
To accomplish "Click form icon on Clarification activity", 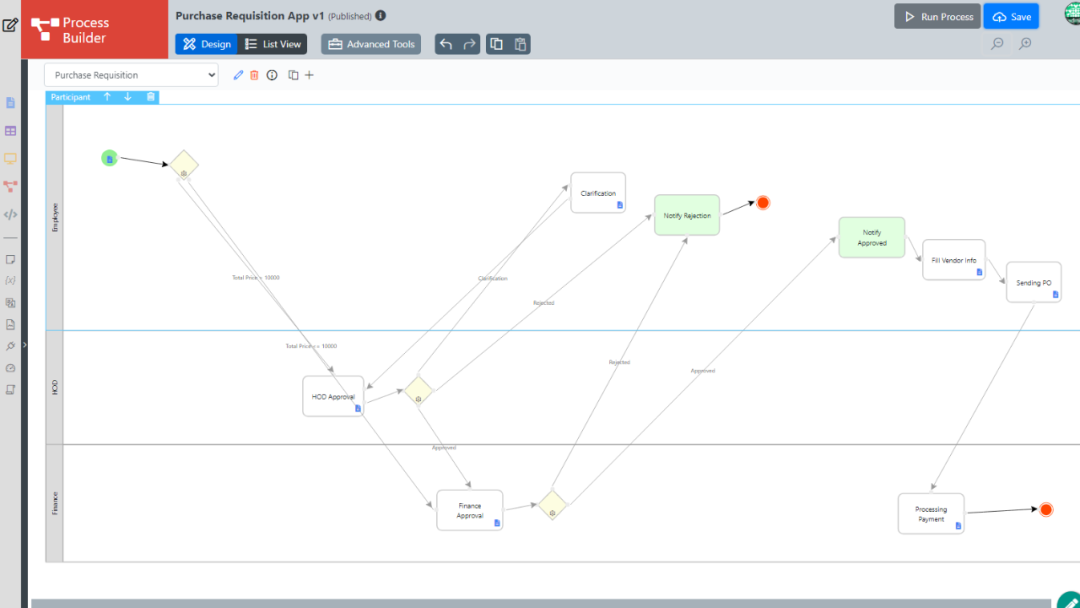I will tap(620, 205).
